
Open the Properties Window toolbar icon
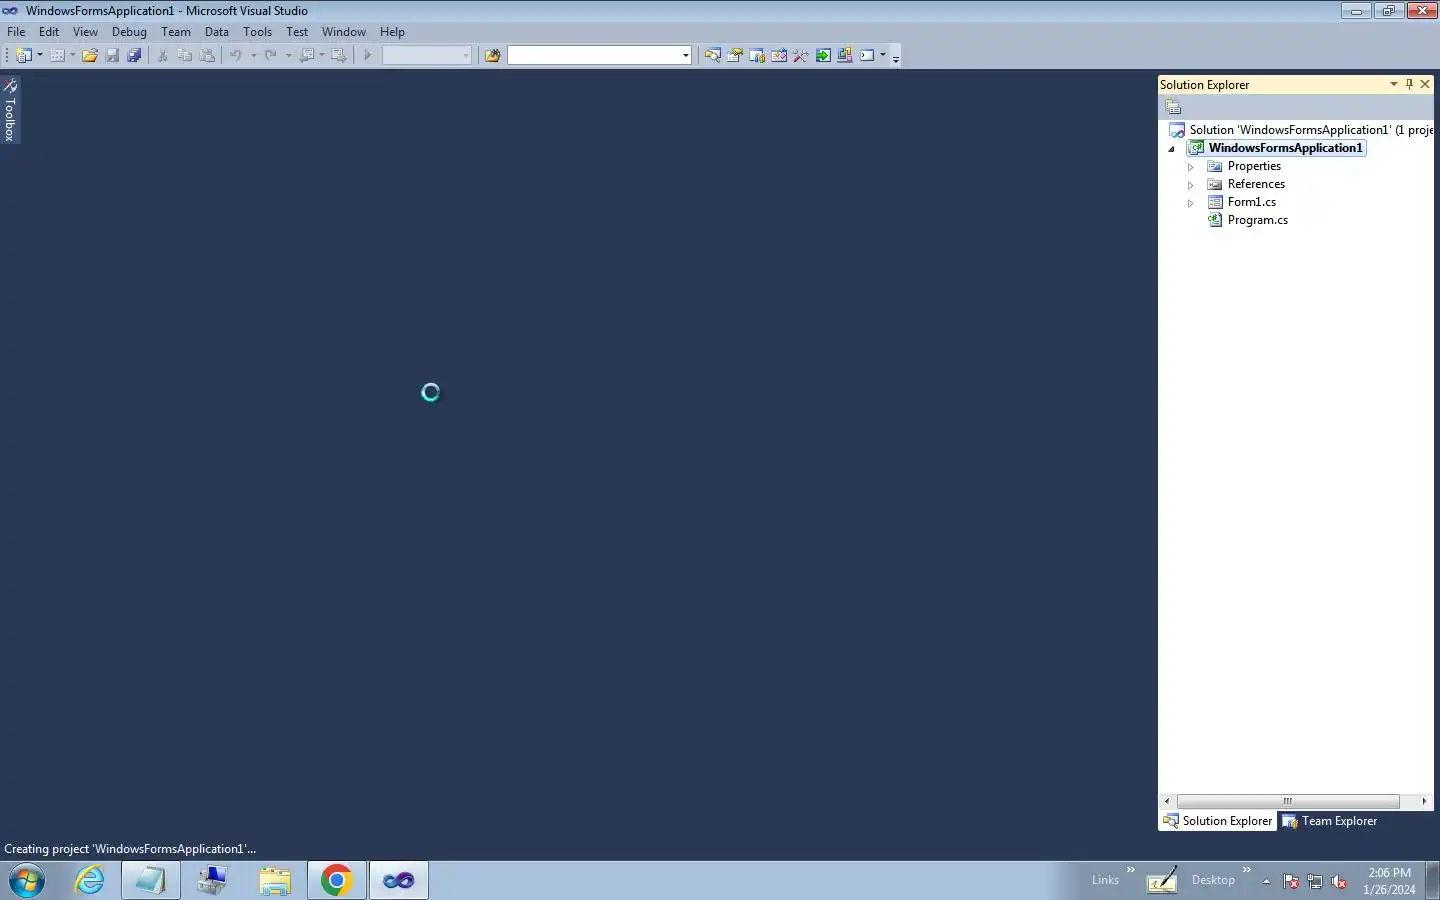[734, 55]
